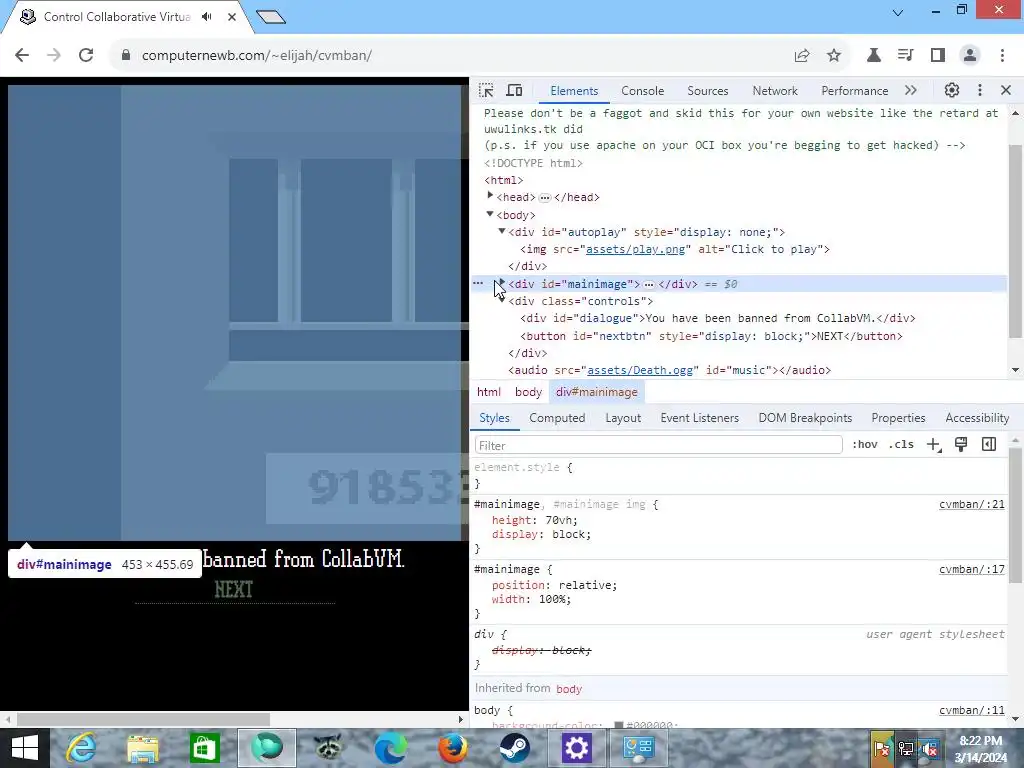The height and width of the screenshot is (768, 1024).
Task: Select node actions dots beside mainimage row
Action: point(478,283)
